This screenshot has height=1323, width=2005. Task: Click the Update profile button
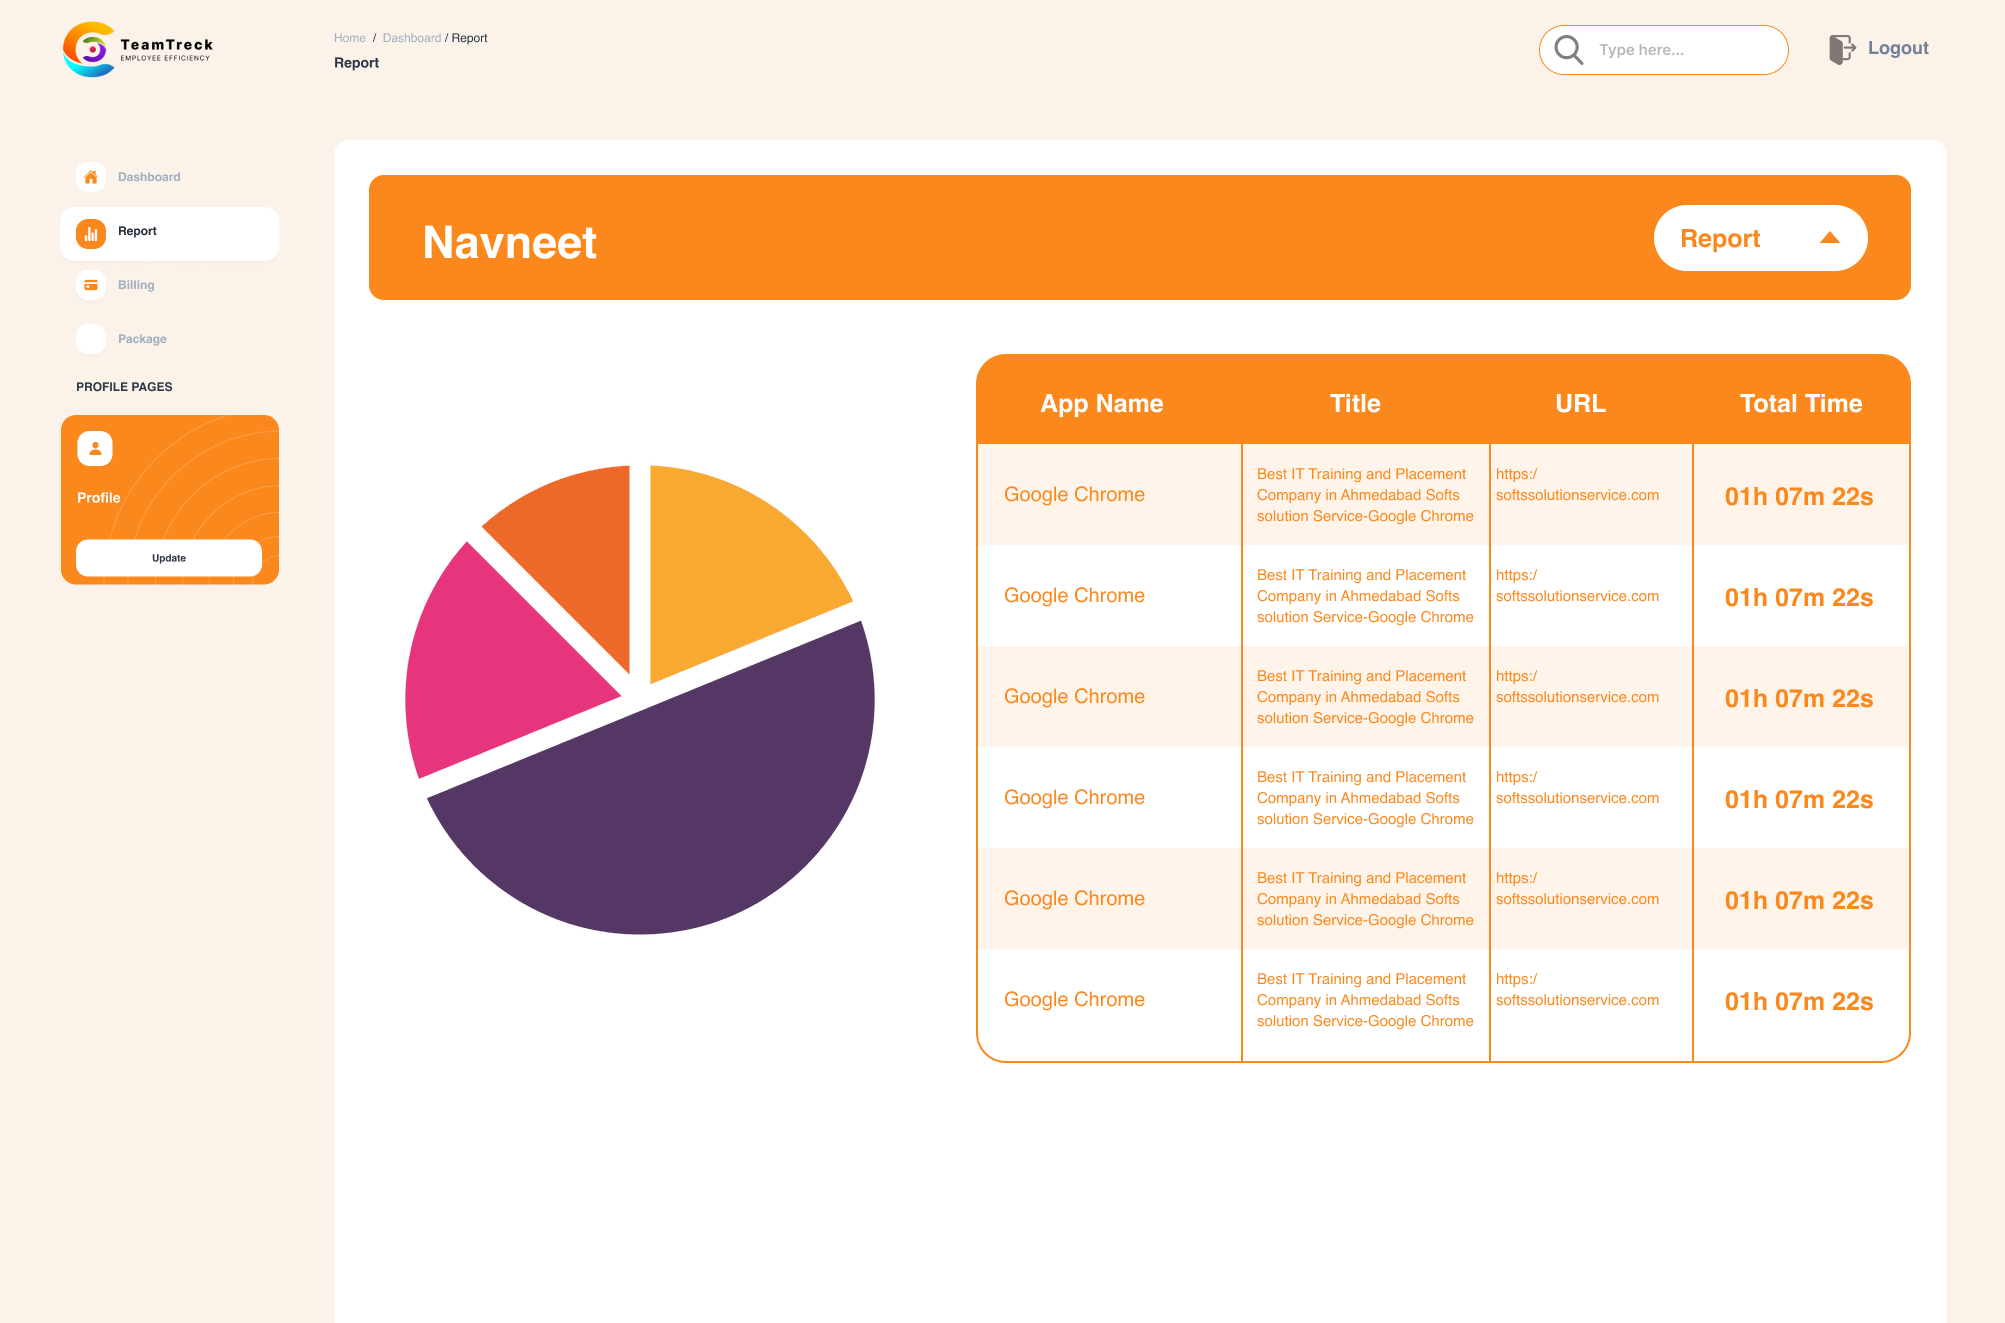pos(169,558)
